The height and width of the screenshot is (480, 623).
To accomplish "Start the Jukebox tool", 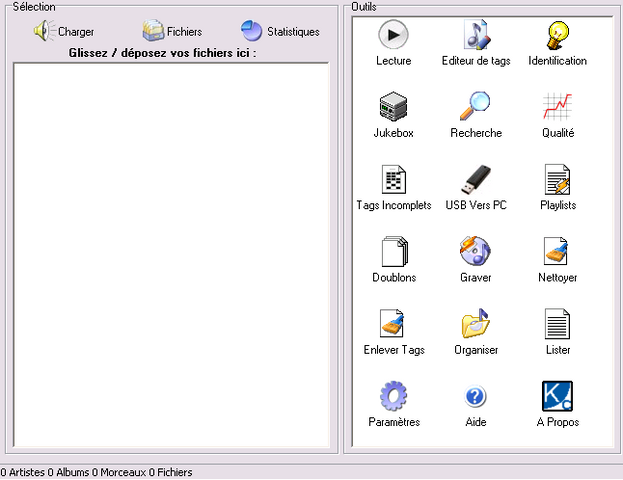I will [x=393, y=115].
